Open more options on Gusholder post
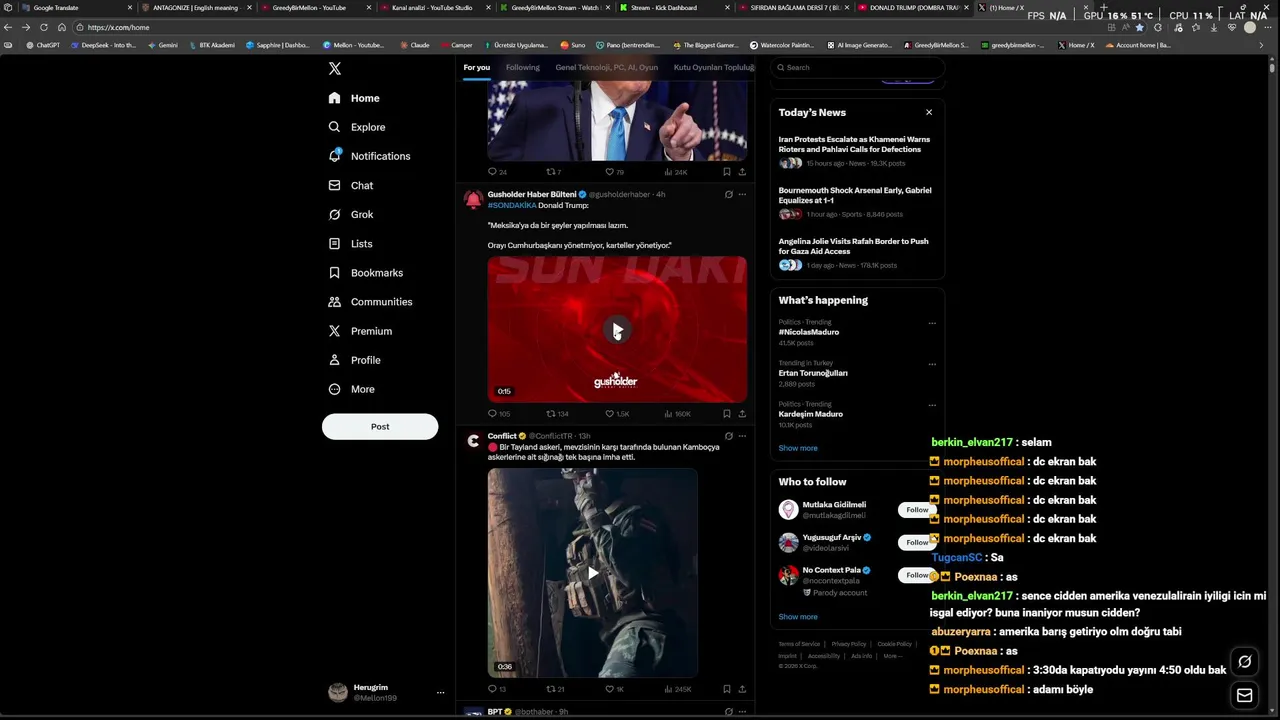 click(742, 194)
